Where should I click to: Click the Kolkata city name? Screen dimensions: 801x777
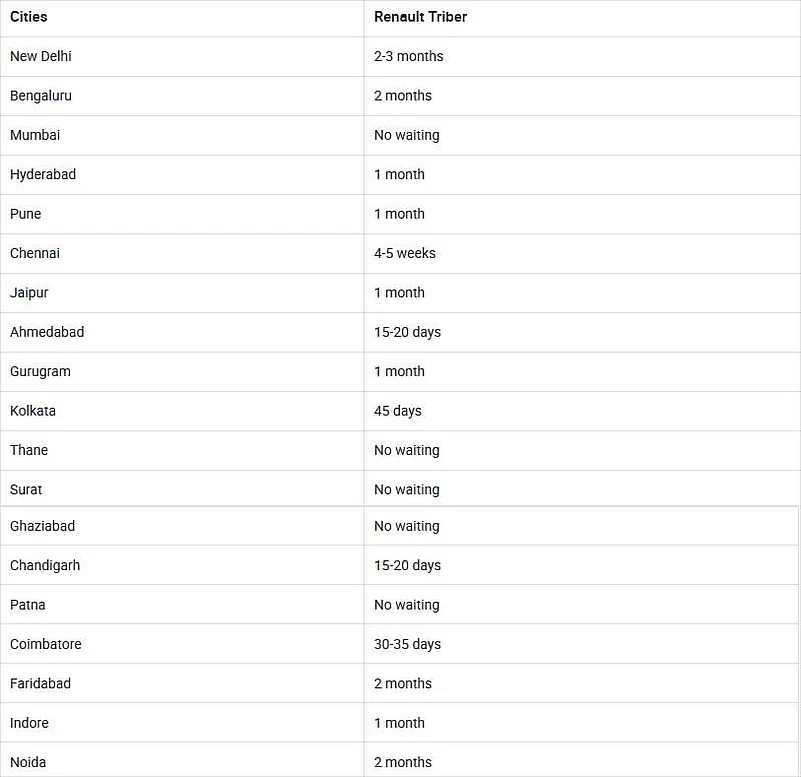33,411
